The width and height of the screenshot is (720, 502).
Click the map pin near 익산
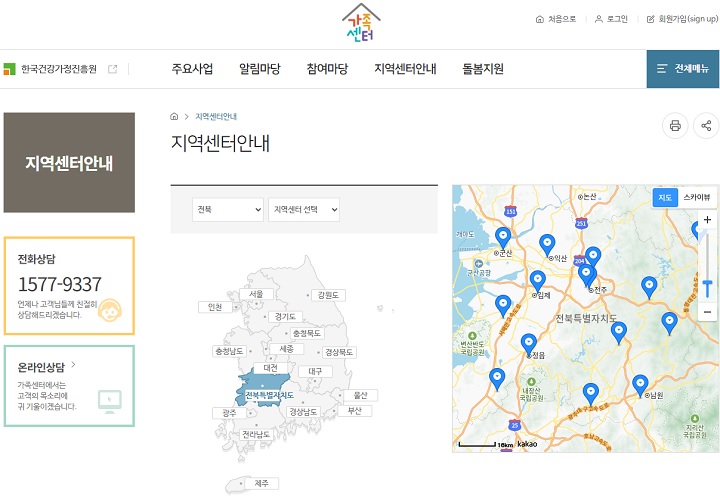547,244
